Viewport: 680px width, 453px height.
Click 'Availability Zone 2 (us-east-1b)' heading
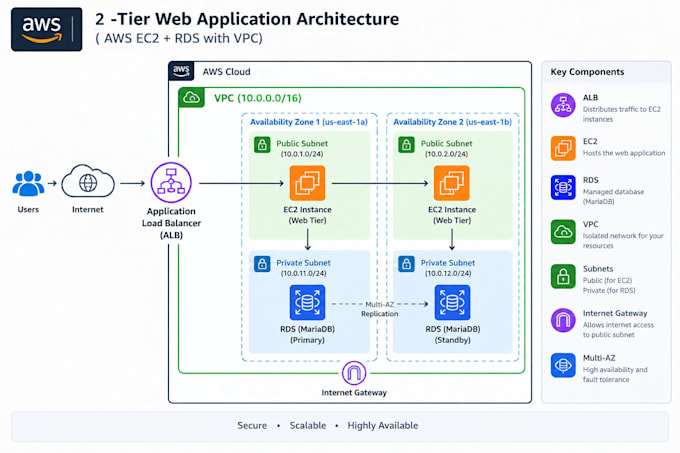click(452, 122)
